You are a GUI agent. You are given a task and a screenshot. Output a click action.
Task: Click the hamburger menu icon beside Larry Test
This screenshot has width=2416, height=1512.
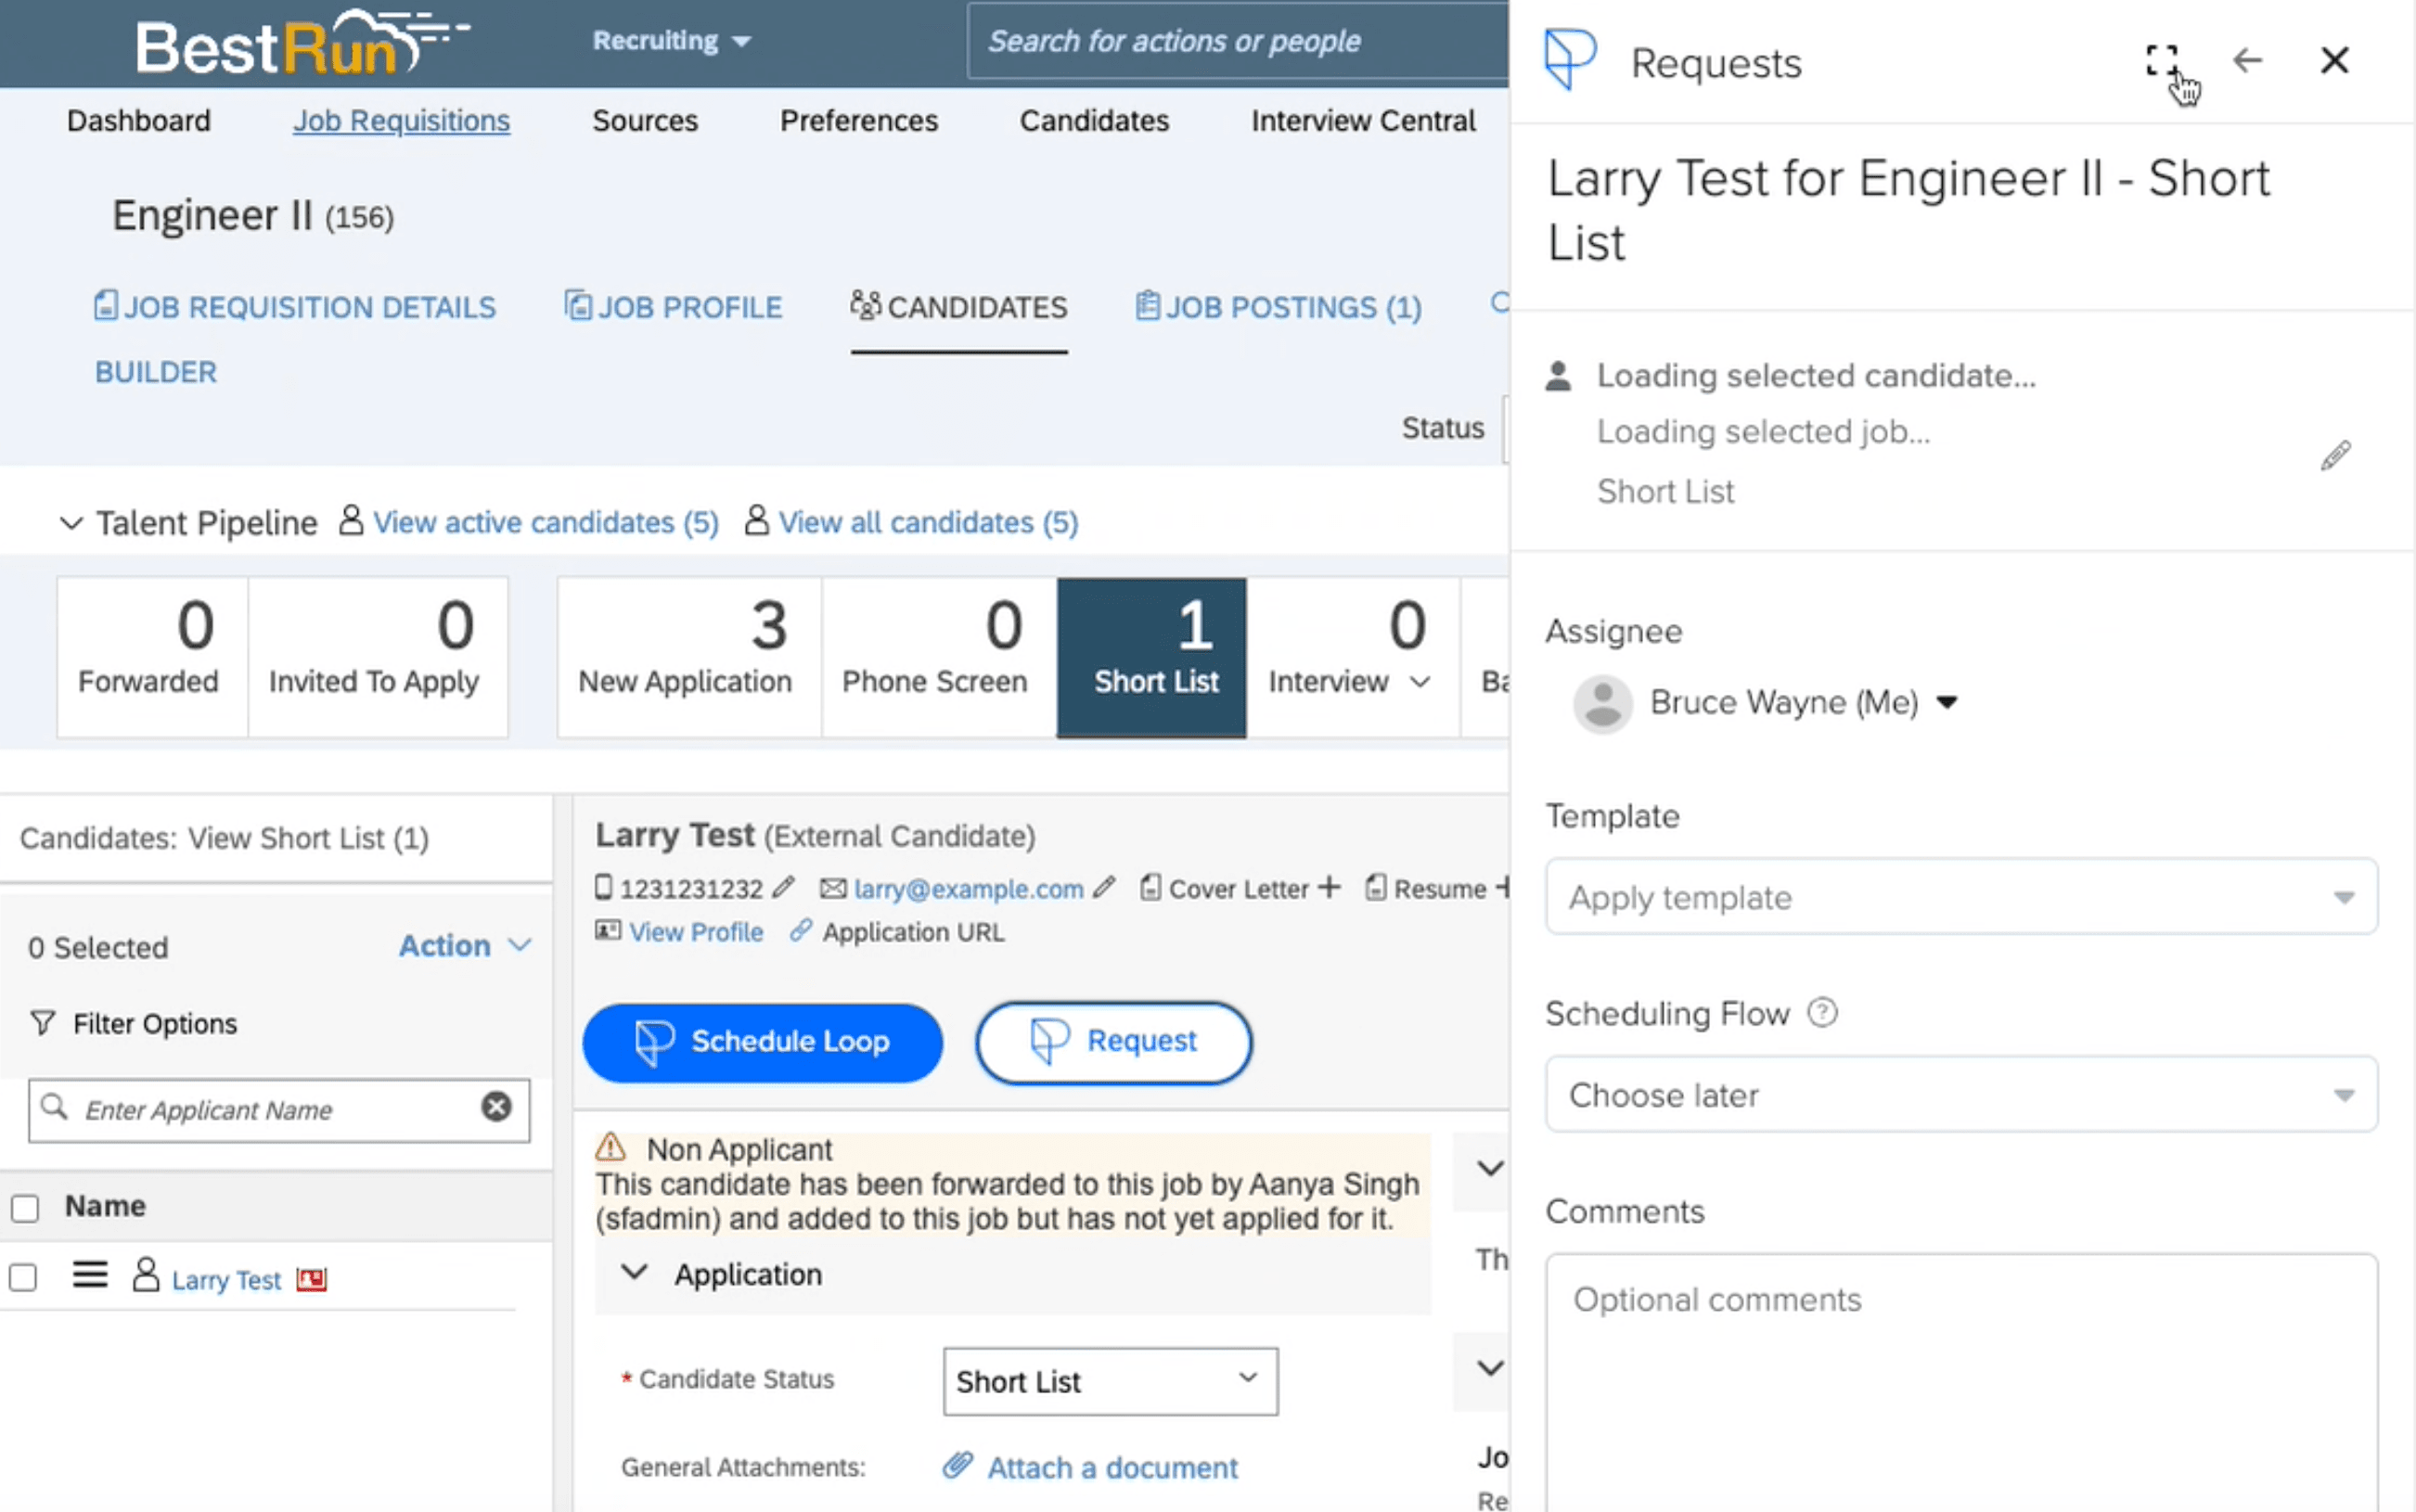pyautogui.click(x=90, y=1275)
